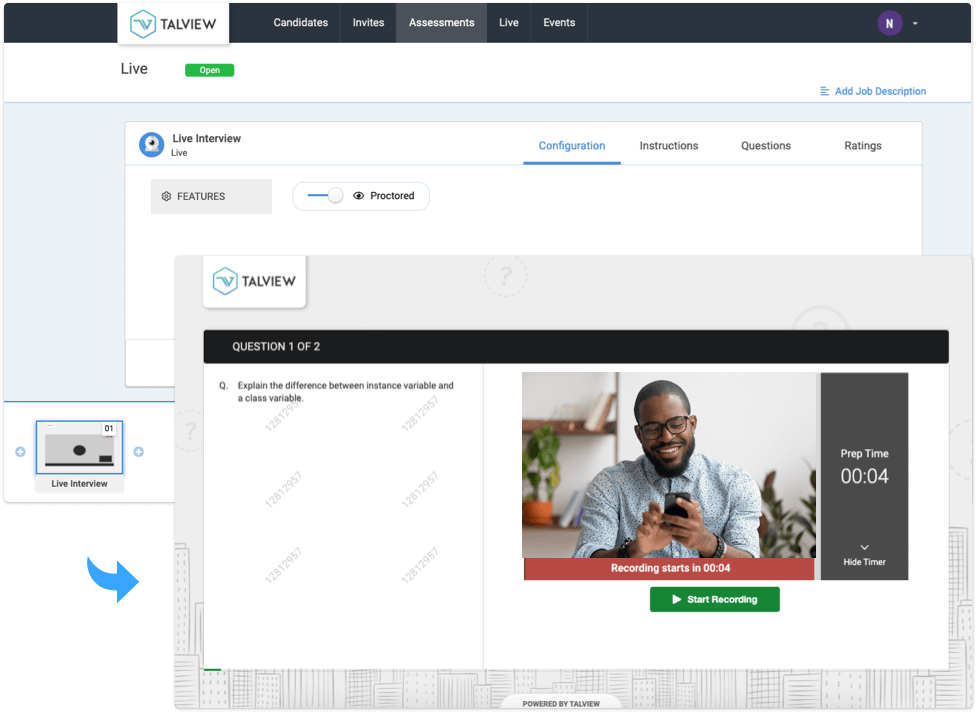Expand the dropdown arrow beside the avatar
978x715 pixels.
912,22
